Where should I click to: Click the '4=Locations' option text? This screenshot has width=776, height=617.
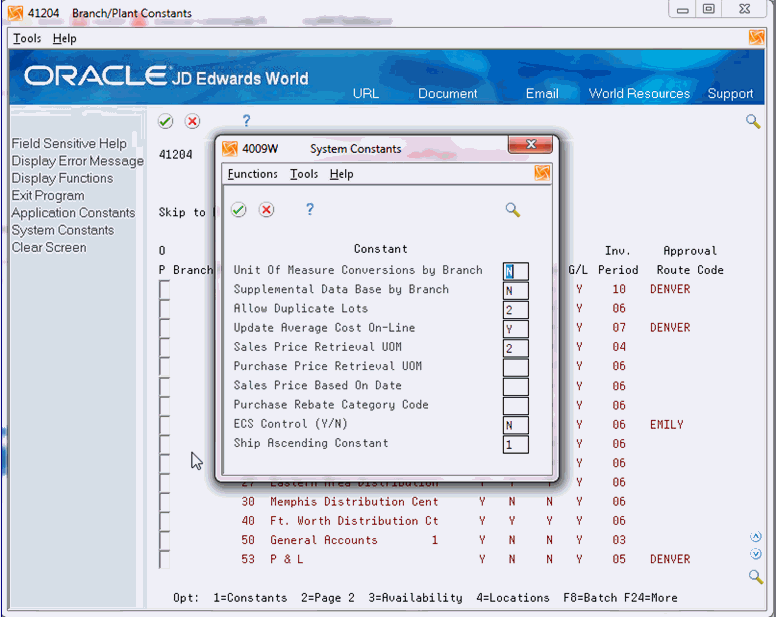513,598
